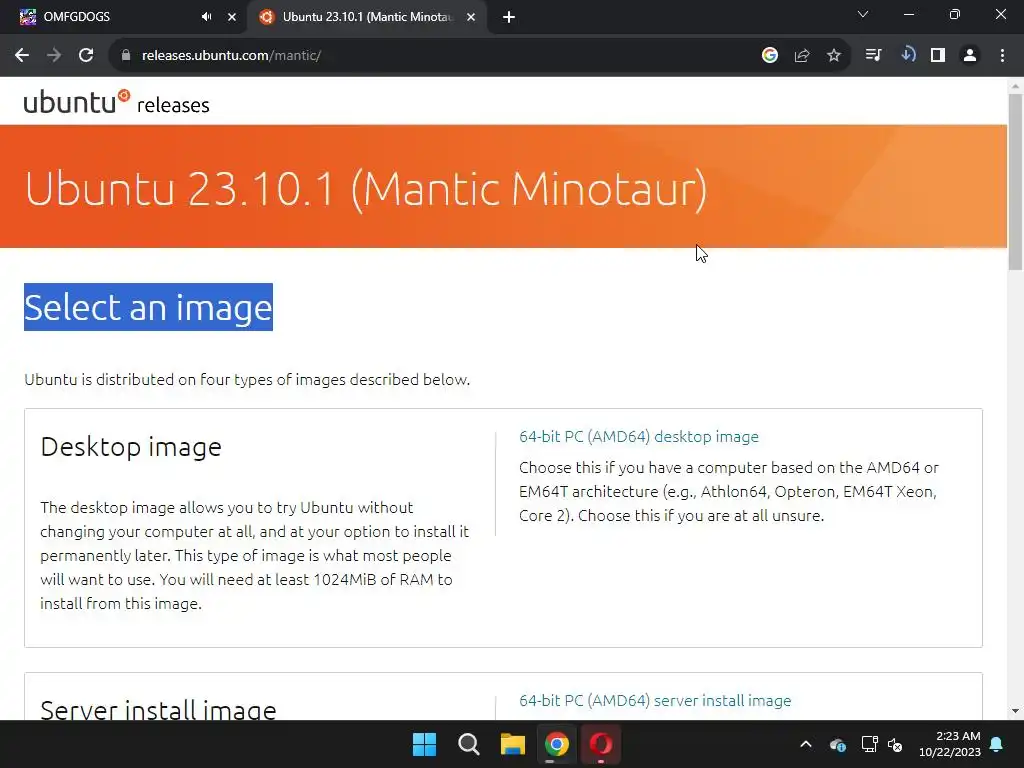The width and height of the screenshot is (1024, 768).
Task: Share this page via share icon
Action: pyautogui.click(x=802, y=56)
